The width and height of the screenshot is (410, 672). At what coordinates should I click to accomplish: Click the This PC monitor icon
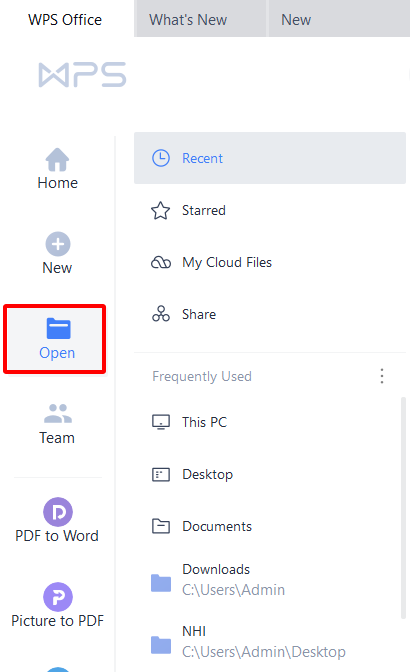point(161,422)
